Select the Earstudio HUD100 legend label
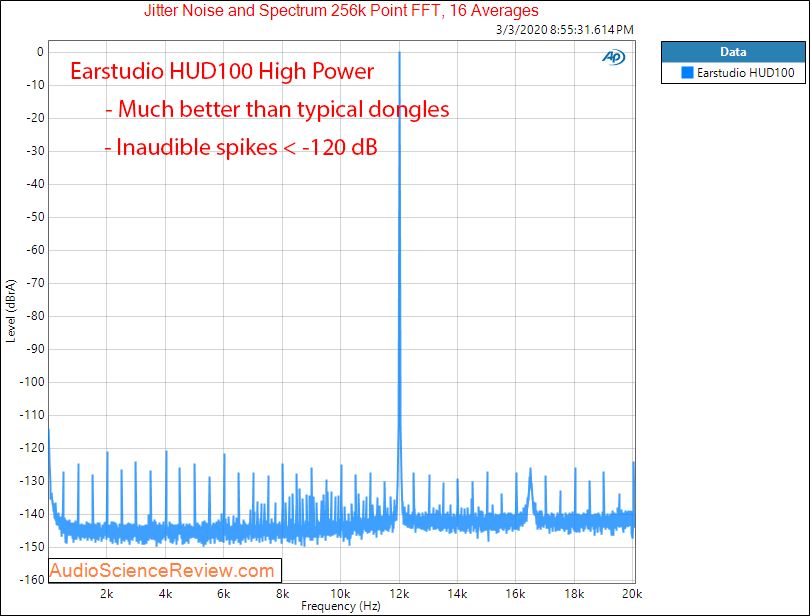810x616 pixels. pos(745,73)
